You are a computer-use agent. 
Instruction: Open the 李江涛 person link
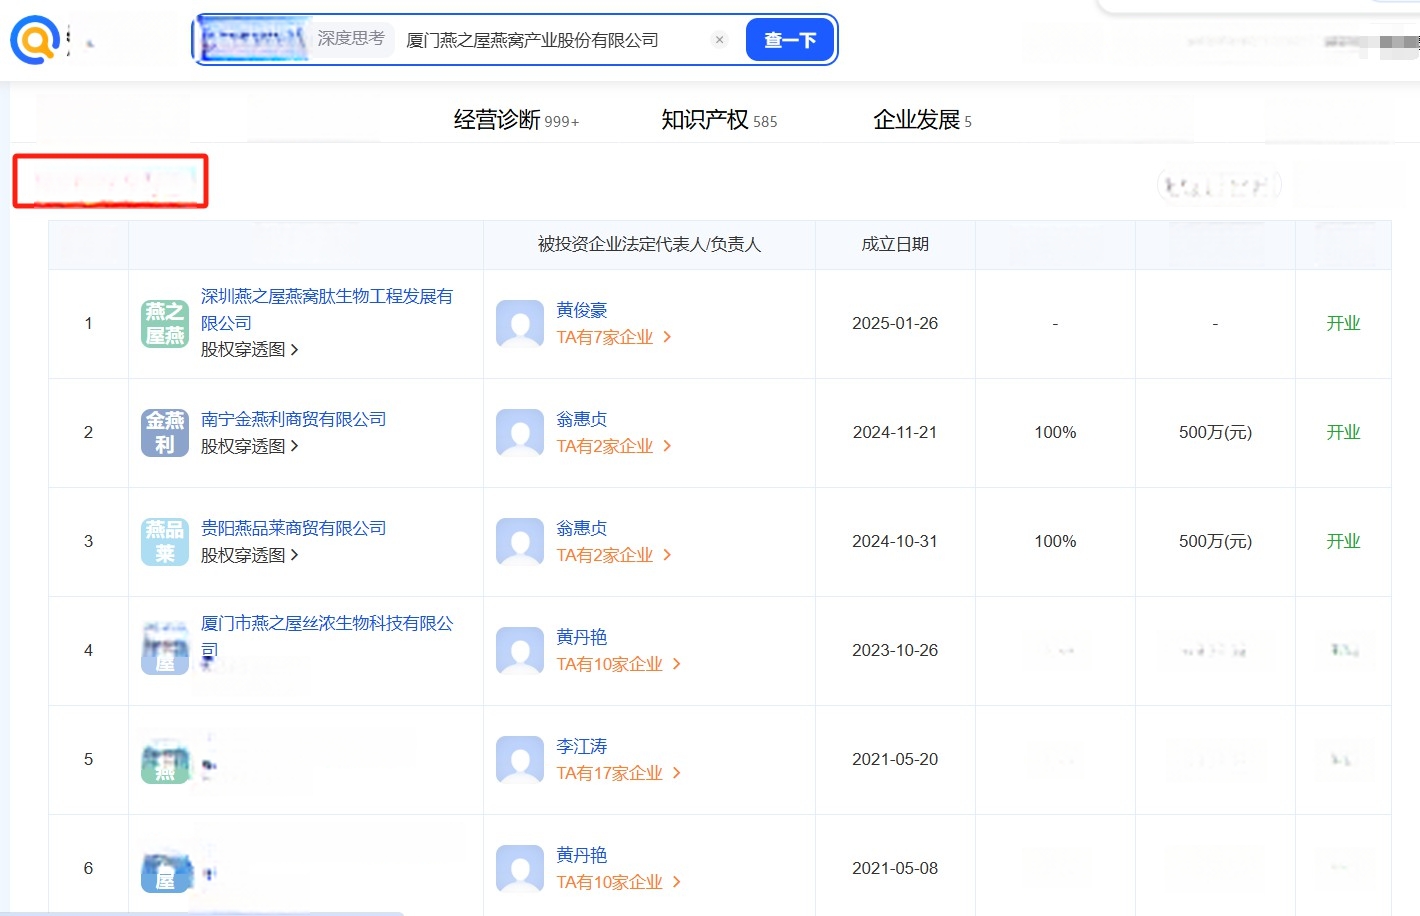pyautogui.click(x=582, y=746)
